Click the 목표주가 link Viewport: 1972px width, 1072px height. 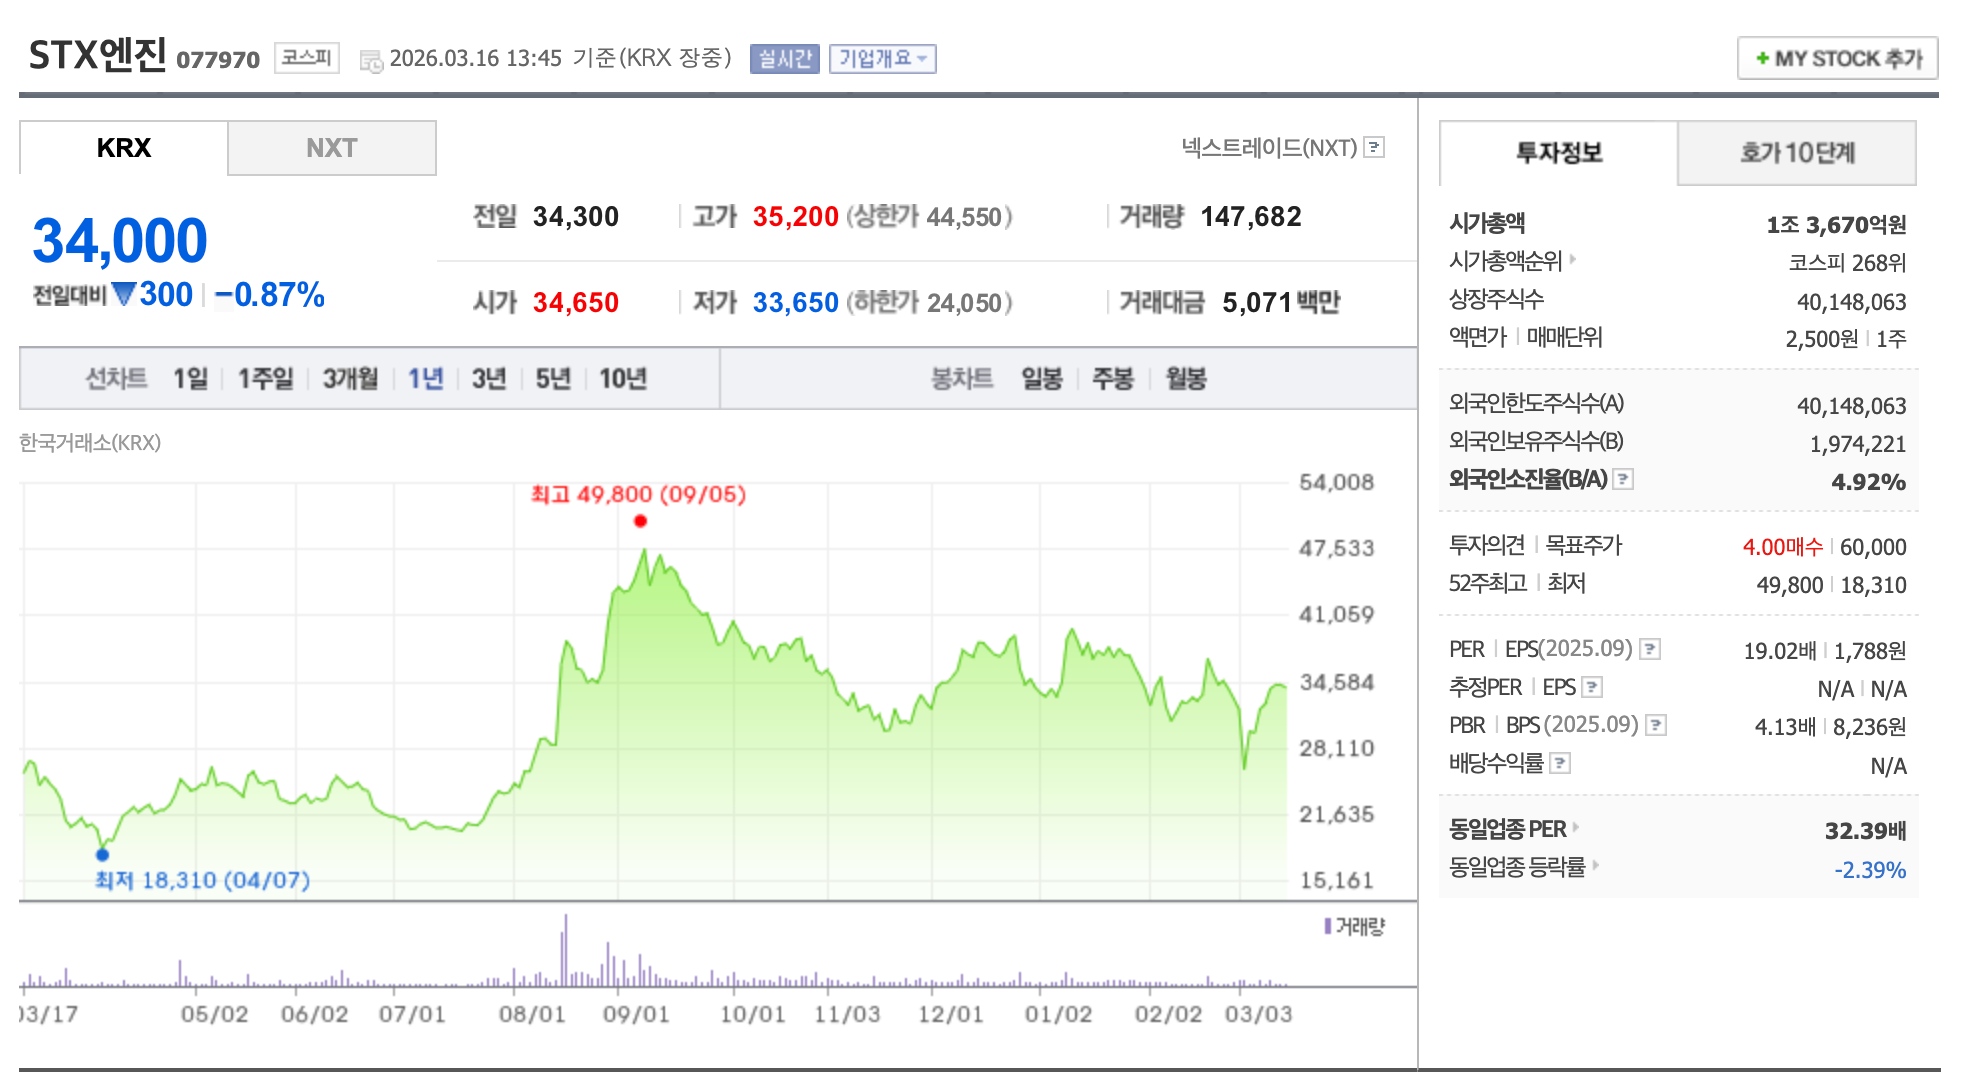tap(1584, 545)
